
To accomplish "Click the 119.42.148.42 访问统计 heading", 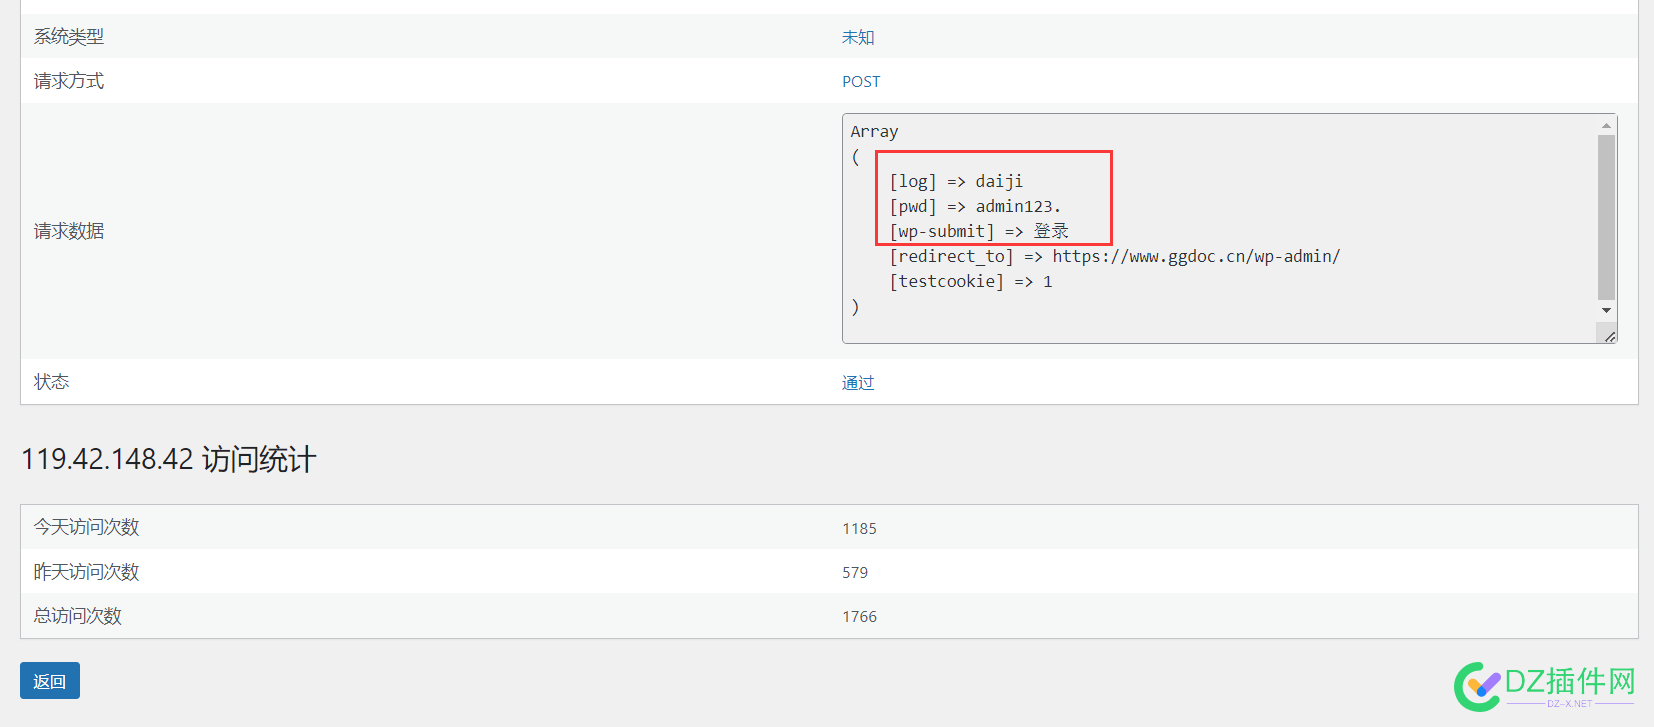I will [x=169, y=459].
